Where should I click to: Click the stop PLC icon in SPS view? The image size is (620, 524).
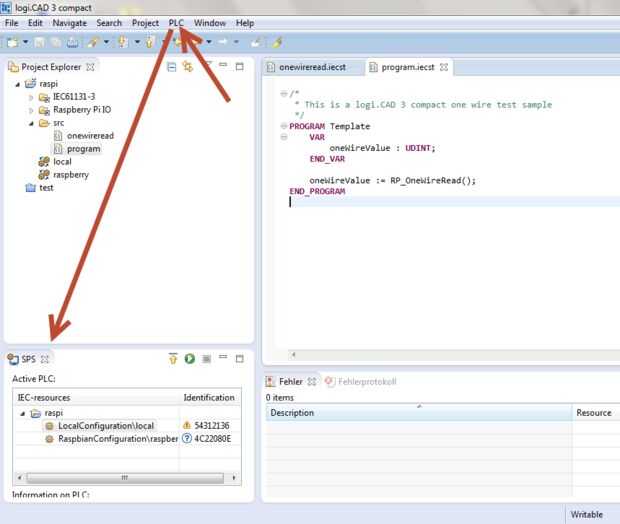206,359
